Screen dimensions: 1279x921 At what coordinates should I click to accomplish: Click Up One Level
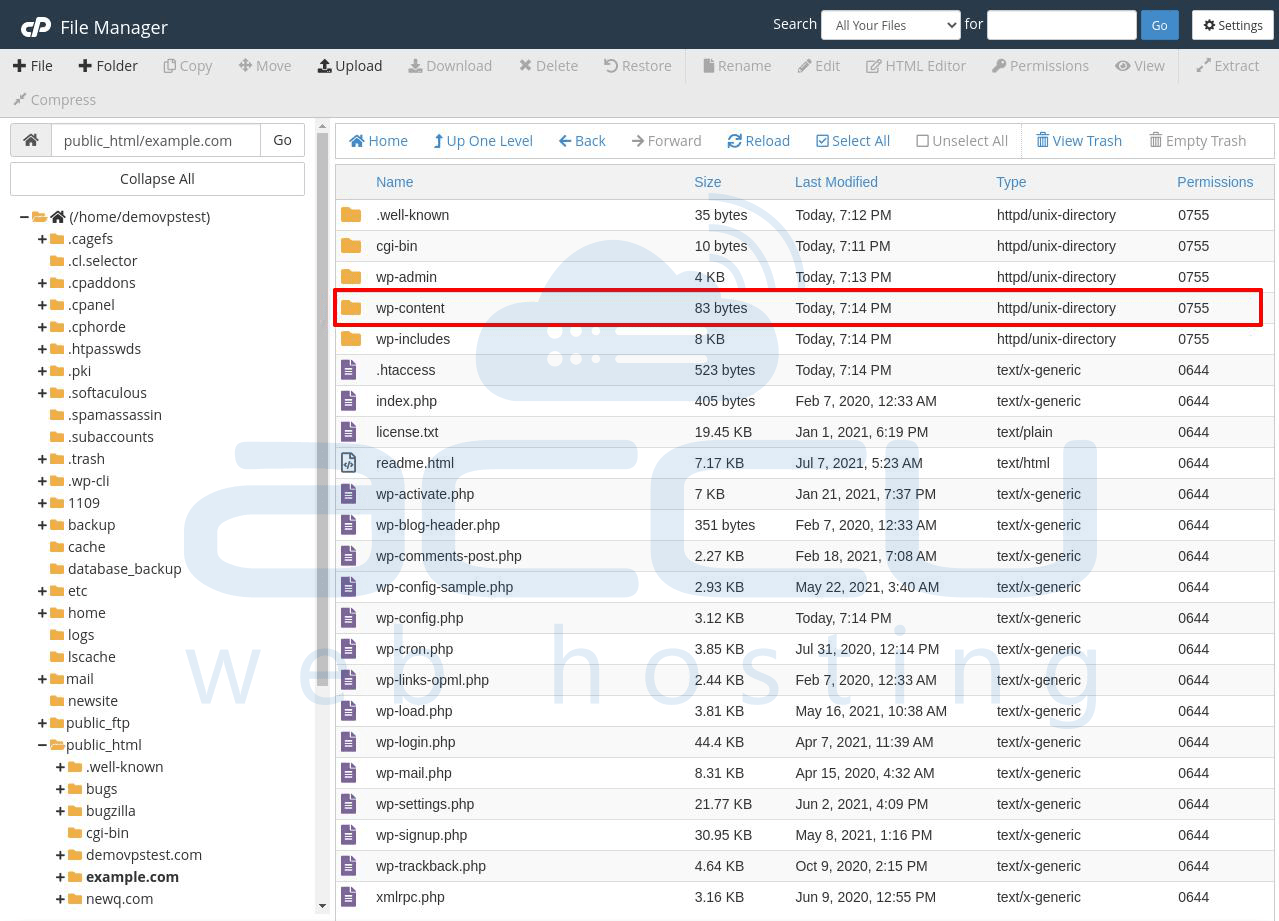(x=483, y=141)
